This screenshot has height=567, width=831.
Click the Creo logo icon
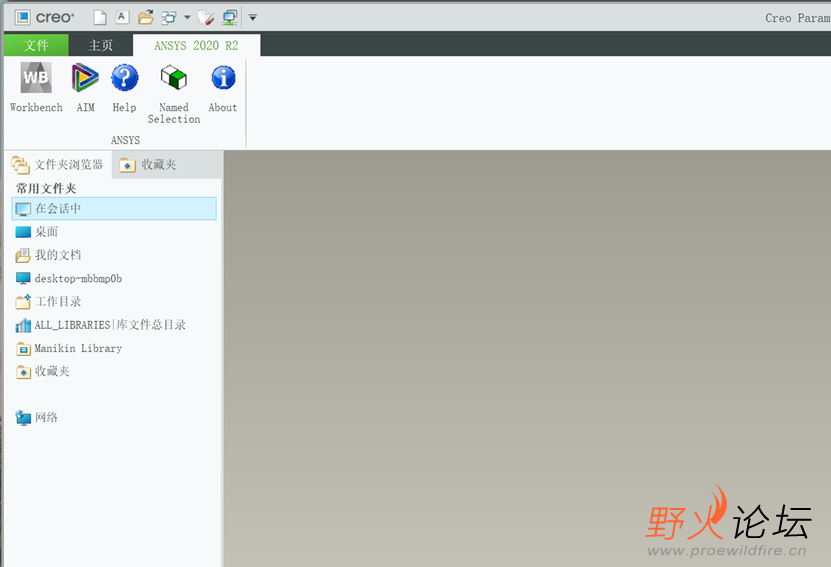22,17
